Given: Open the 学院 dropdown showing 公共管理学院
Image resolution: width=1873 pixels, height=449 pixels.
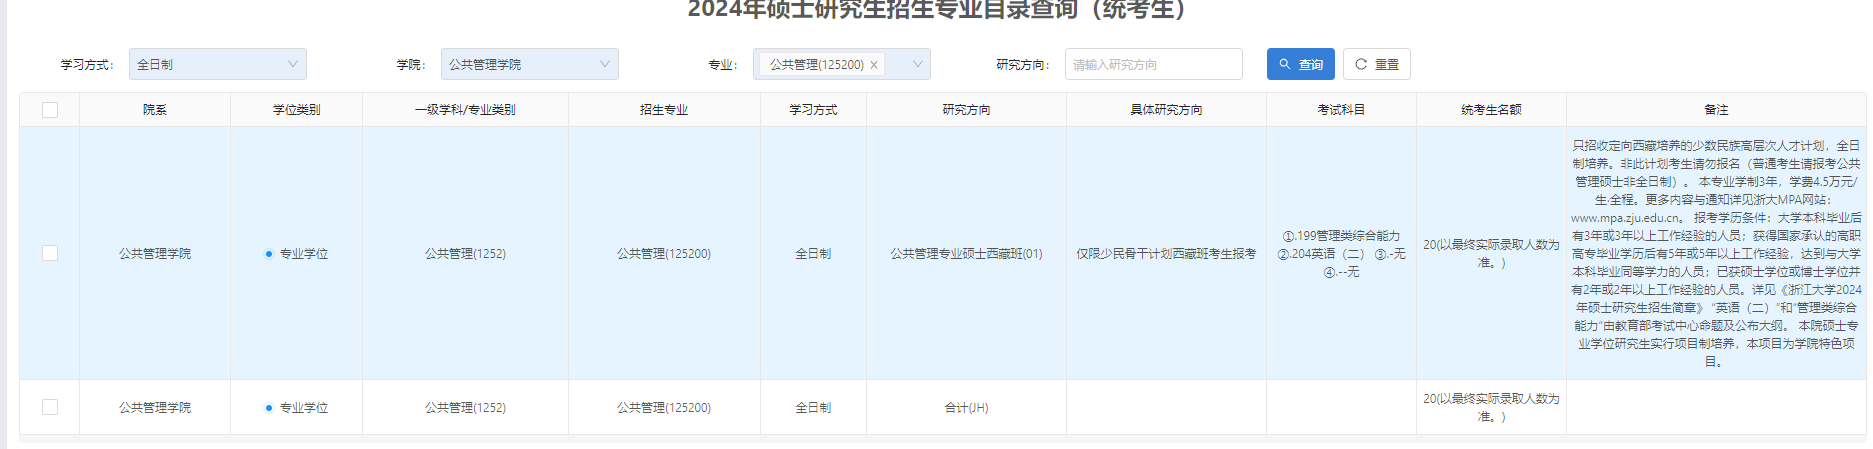Looking at the screenshot, I should click(x=529, y=64).
